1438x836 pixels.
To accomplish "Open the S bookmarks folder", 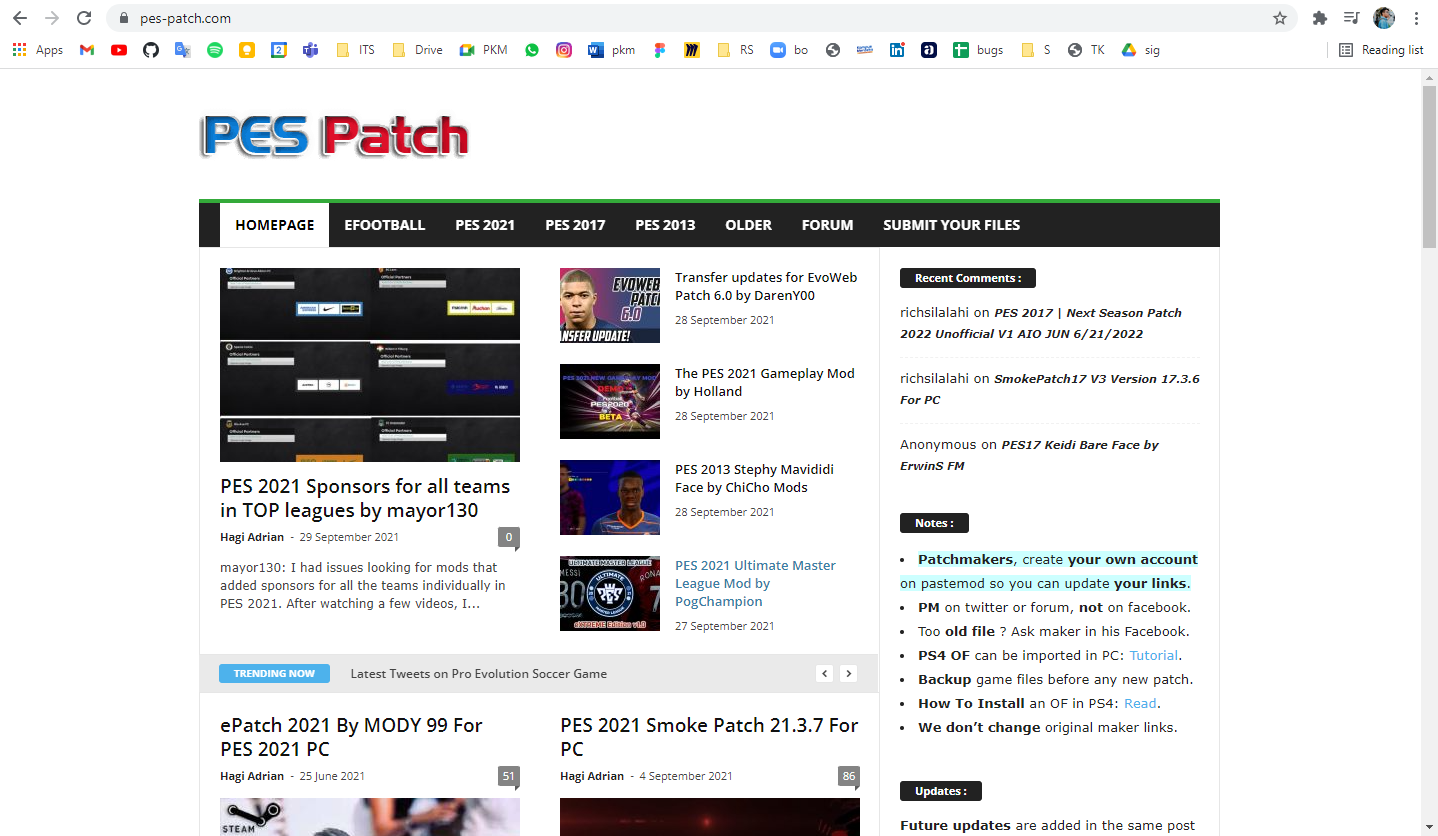I will point(1036,50).
